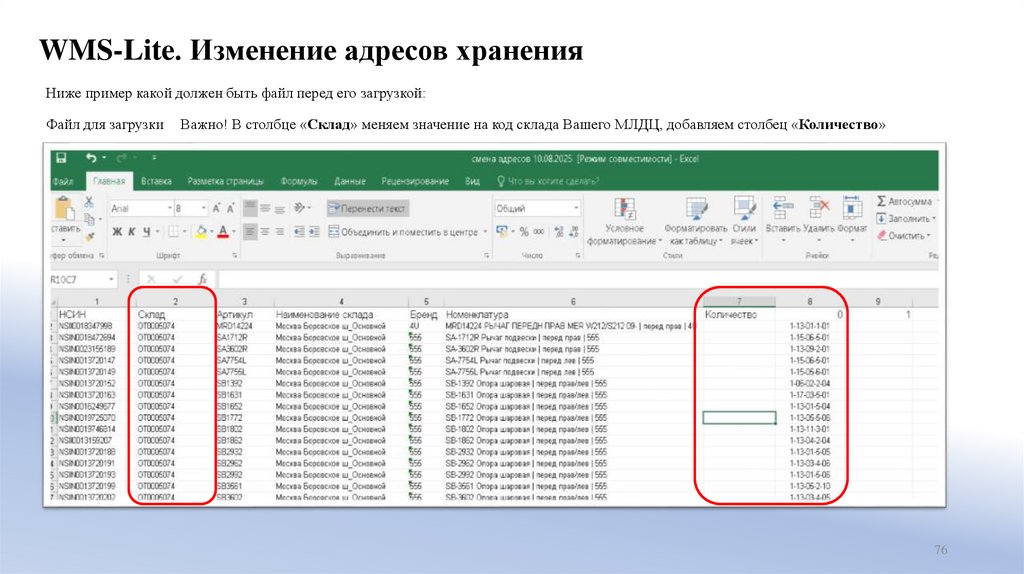Viewport: 1024px width, 574px height.
Task: Toggle align text right
Action: tap(280, 231)
